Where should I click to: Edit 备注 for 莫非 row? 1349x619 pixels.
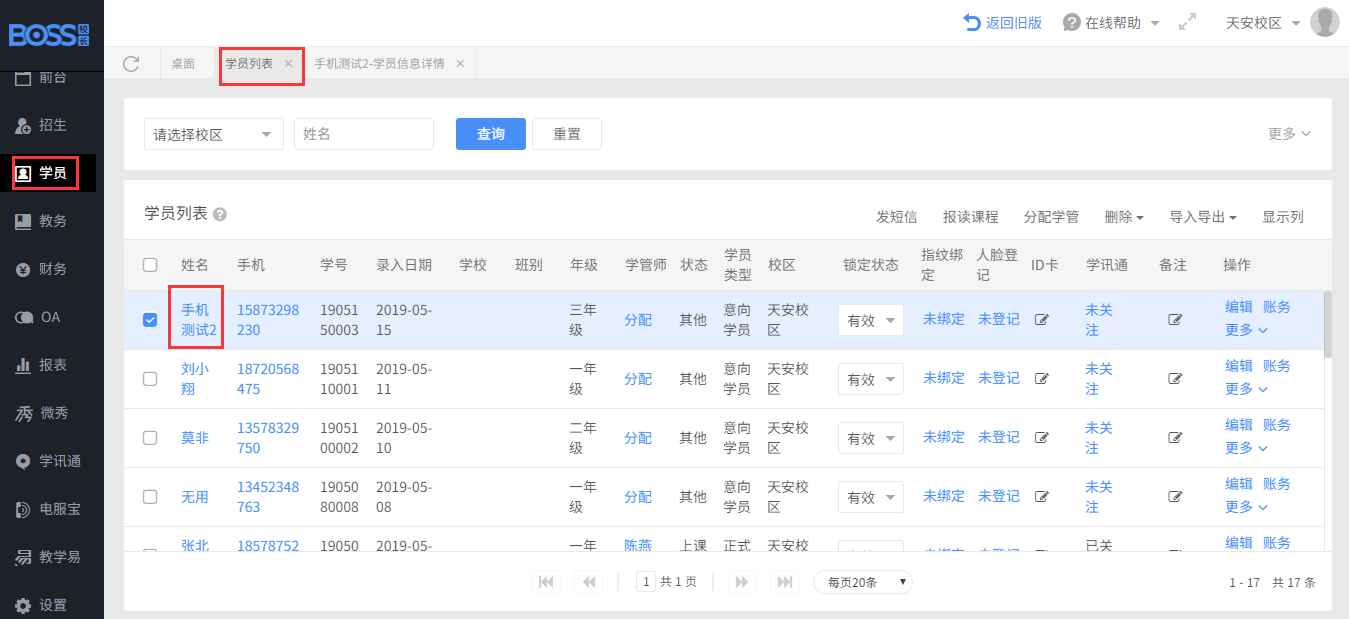click(x=1175, y=438)
